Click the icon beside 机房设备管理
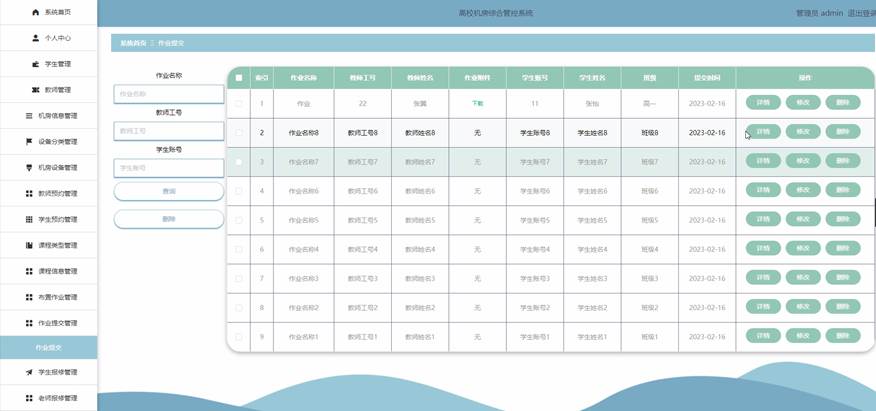 pyautogui.click(x=29, y=168)
